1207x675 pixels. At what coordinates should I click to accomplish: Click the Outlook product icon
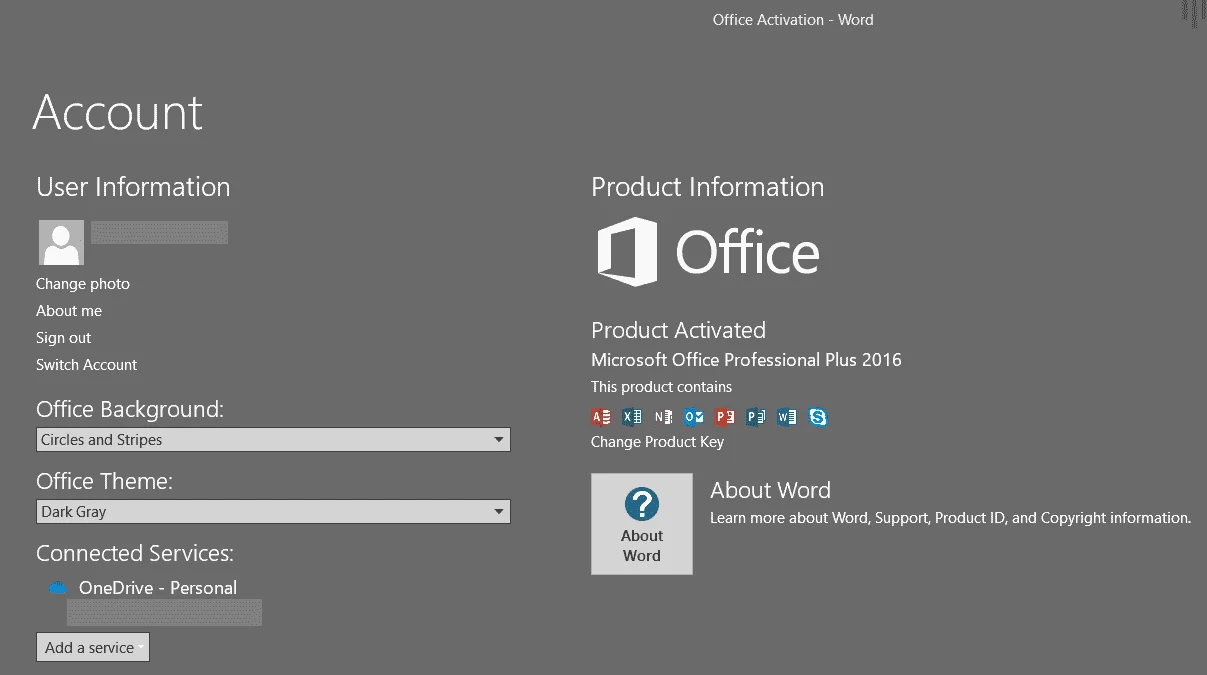pos(694,417)
